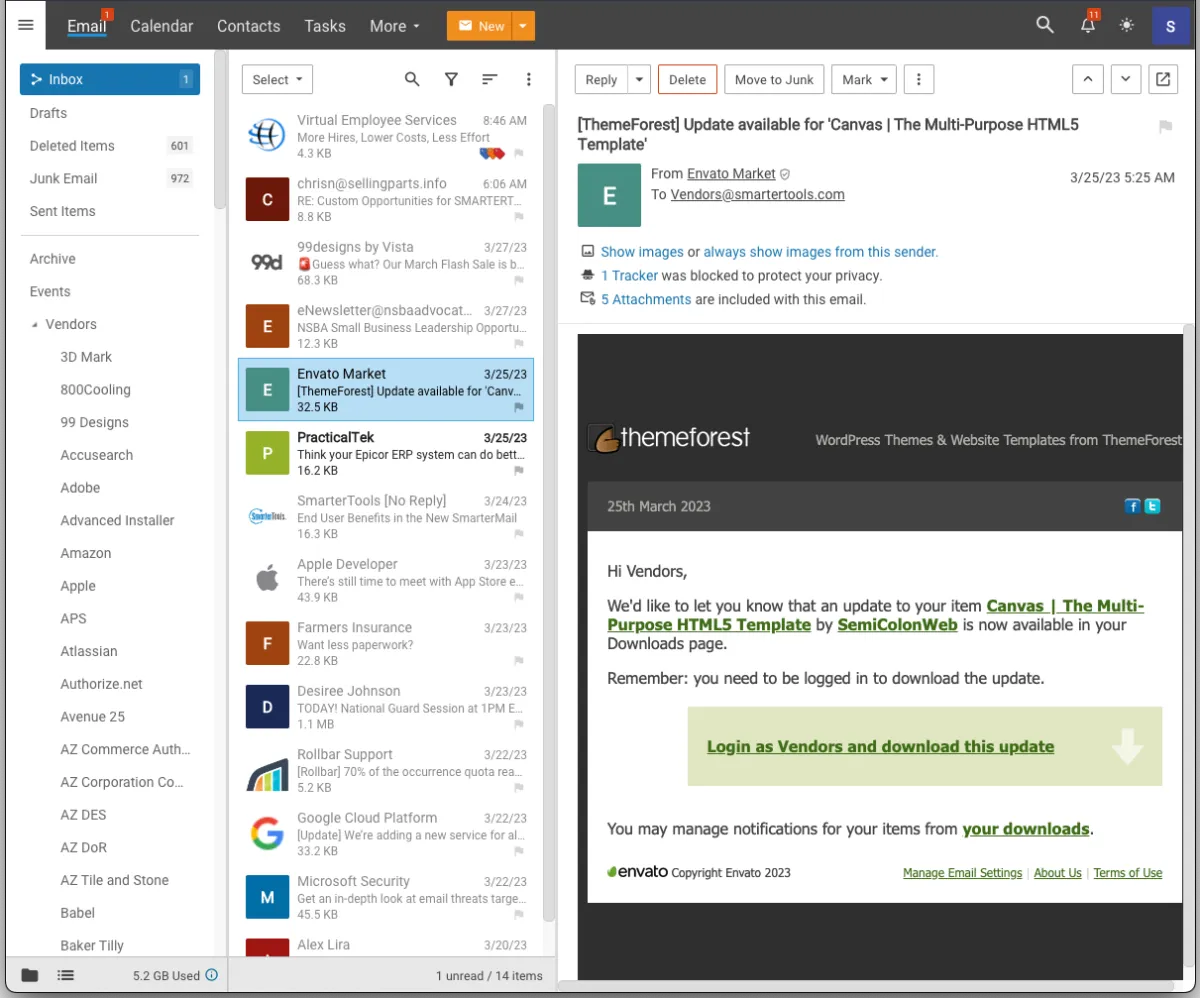Click the list view icon at bottom

[66, 975]
